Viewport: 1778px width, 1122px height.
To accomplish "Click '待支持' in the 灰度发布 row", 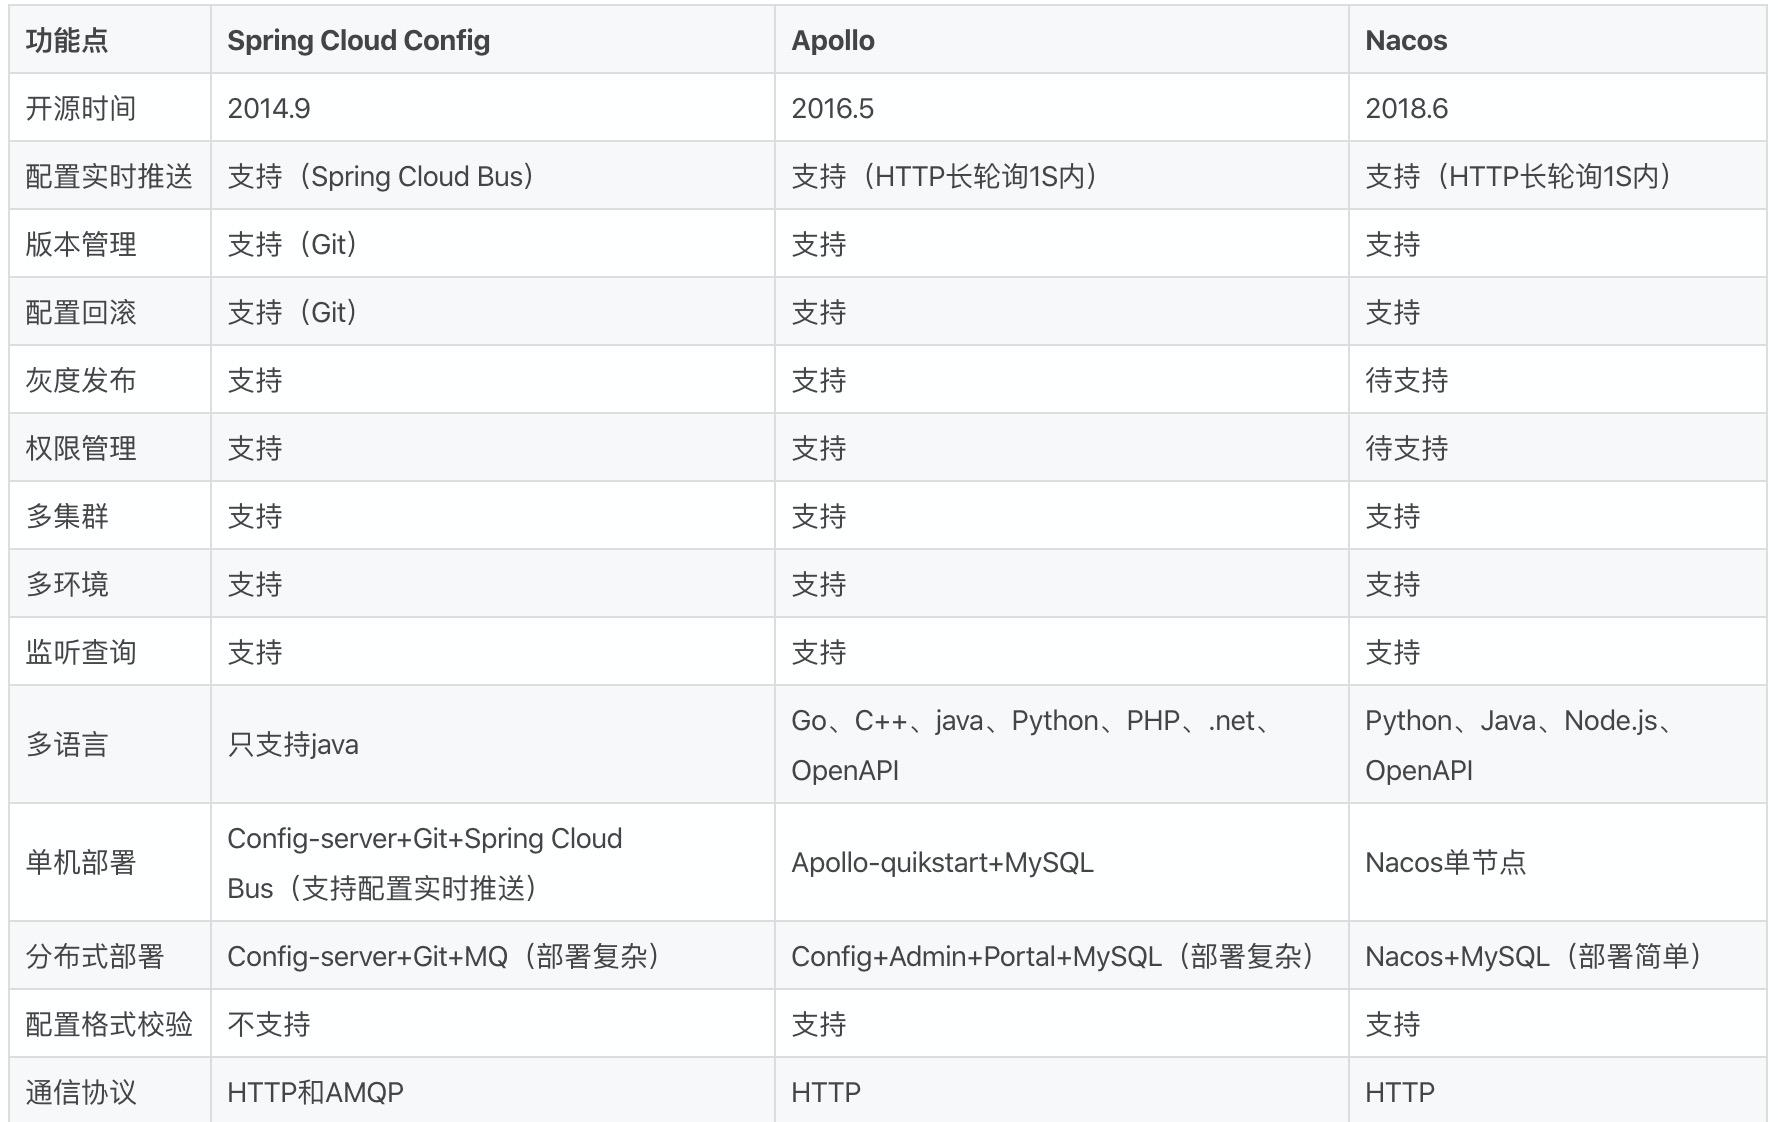I will pyautogui.click(x=1558, y=380).
